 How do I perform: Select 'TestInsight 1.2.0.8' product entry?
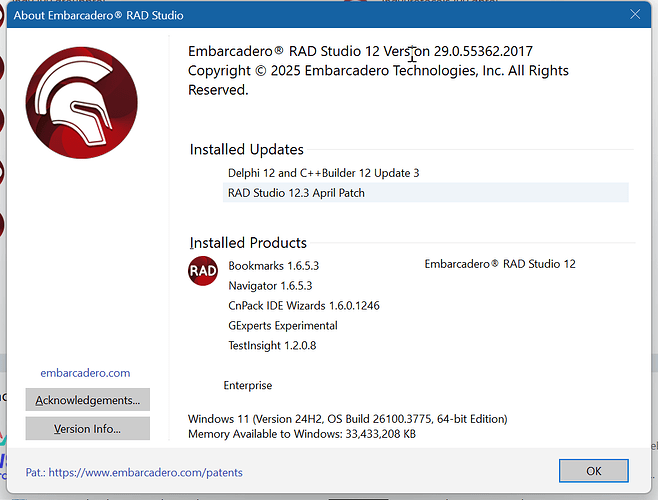coord(272,345)
